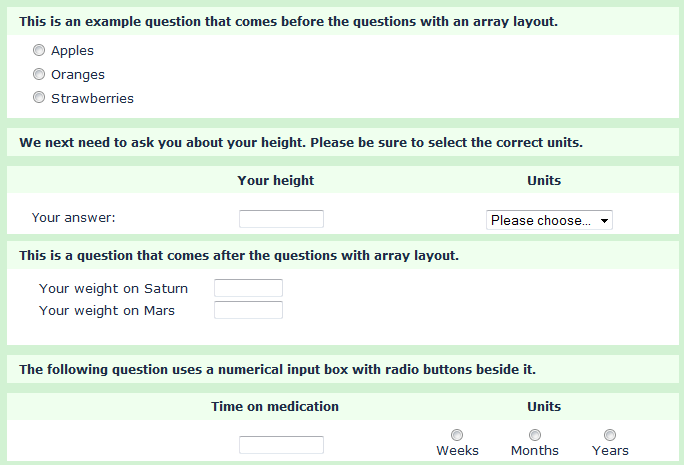Pick the Strawberries radio button

click(x=39, y=97)
